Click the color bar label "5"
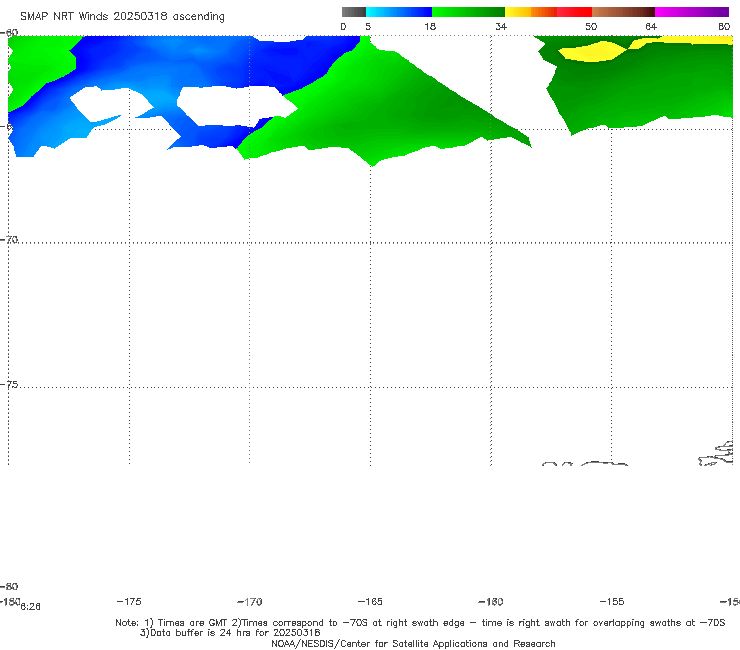Screen dimensions: 740x650 (x=368, y=27)
